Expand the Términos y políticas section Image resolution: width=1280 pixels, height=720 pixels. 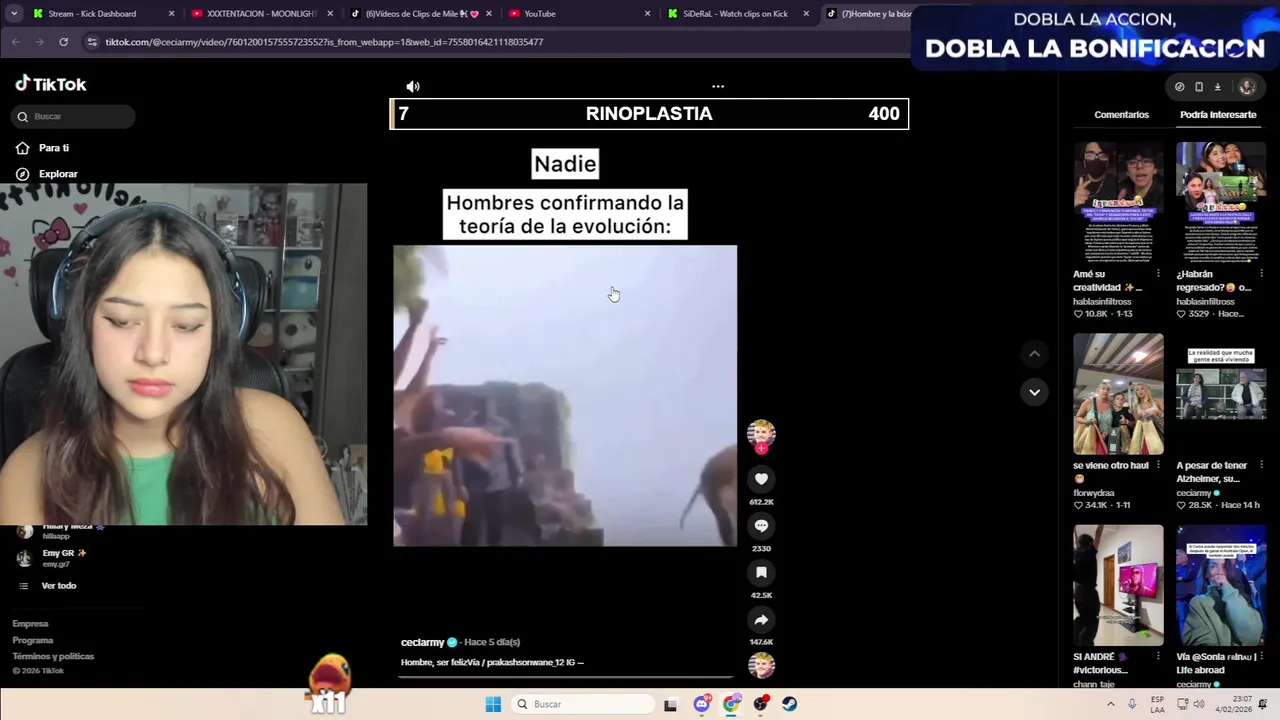53,656
